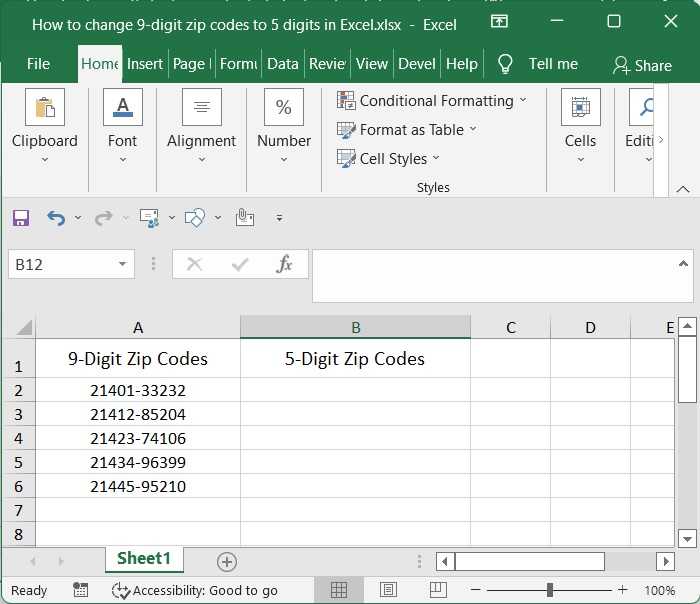Image resolution: width=700 pixels, height=604 pixels.
Task: Open the Clipboard paste icon group
Action: pos(44,108)
